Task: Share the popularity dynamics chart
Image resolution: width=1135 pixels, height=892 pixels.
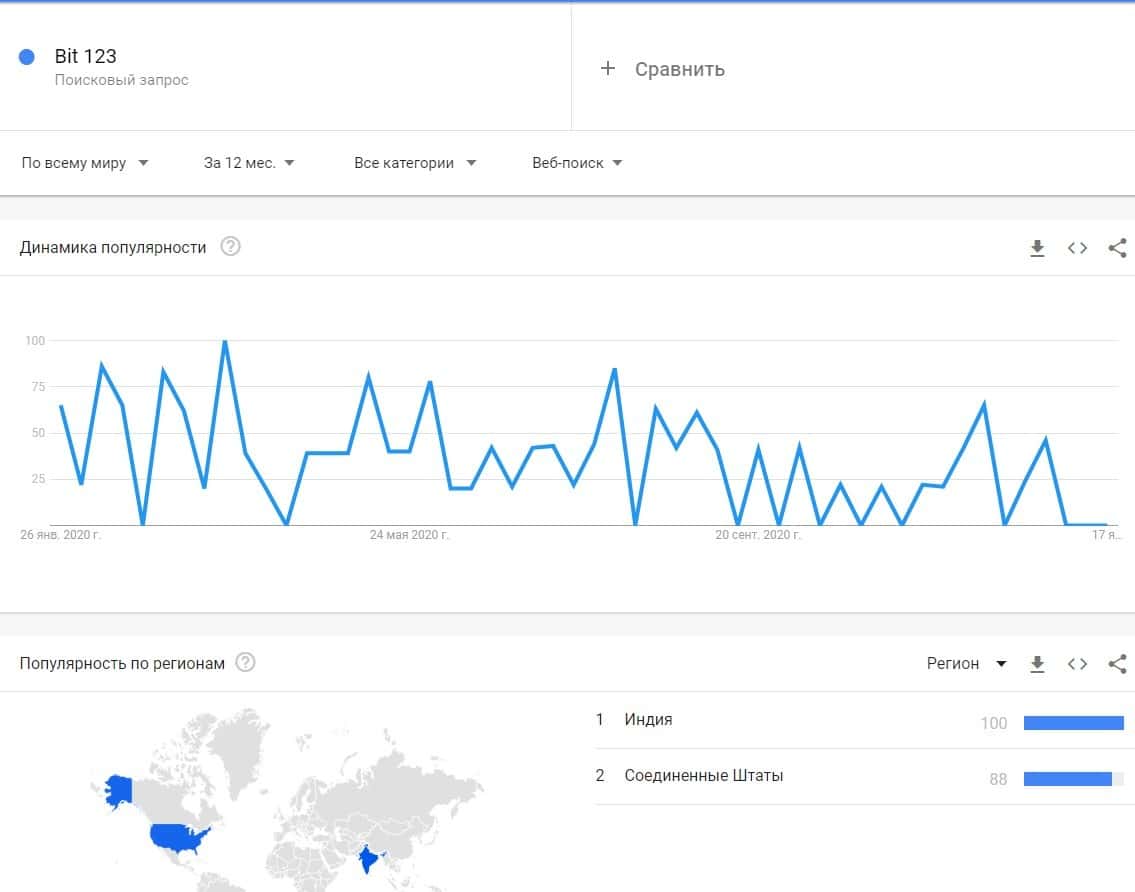Action: (x=1117, y=248)
